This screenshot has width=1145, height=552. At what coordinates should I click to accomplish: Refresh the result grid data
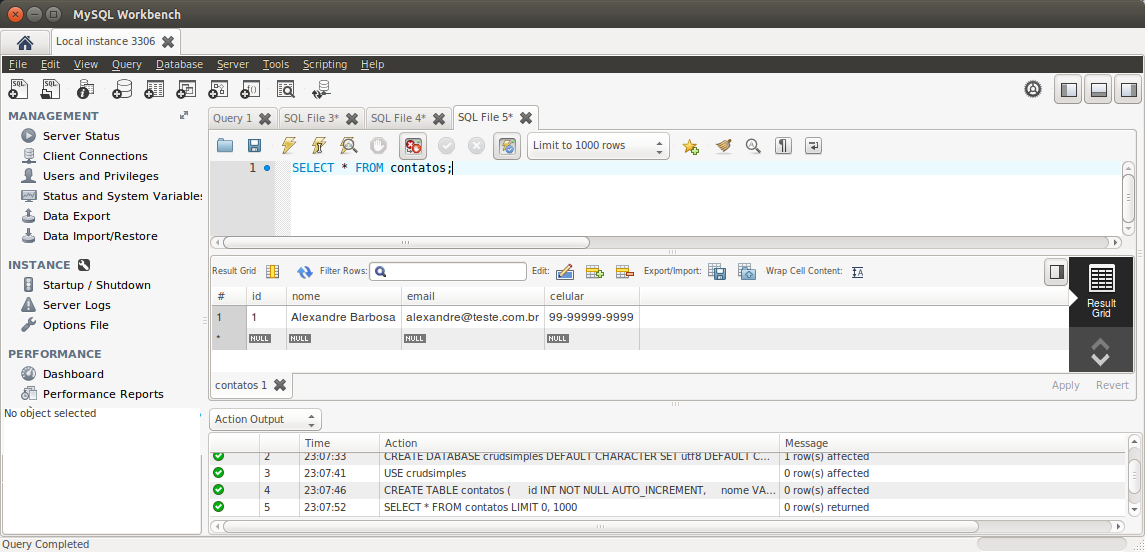point(305,272)
